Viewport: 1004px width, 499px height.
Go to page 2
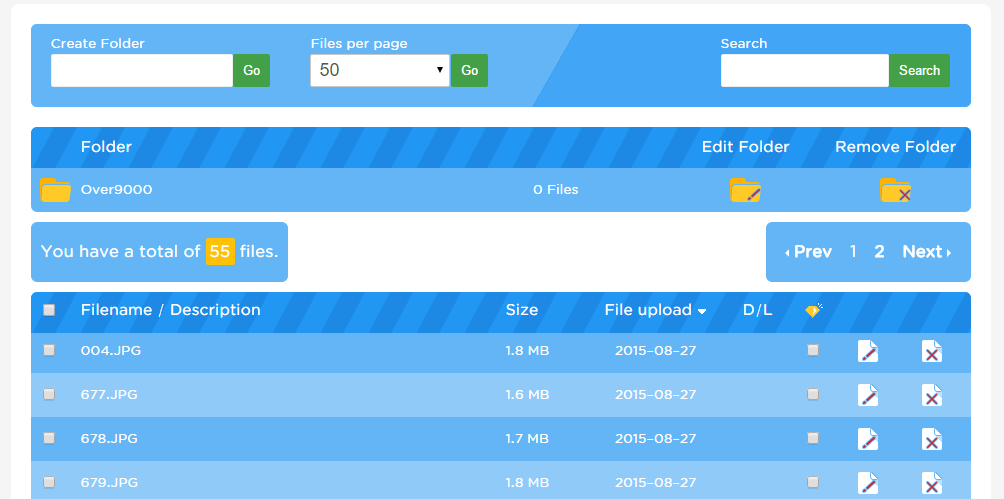(x=879, y=252)
